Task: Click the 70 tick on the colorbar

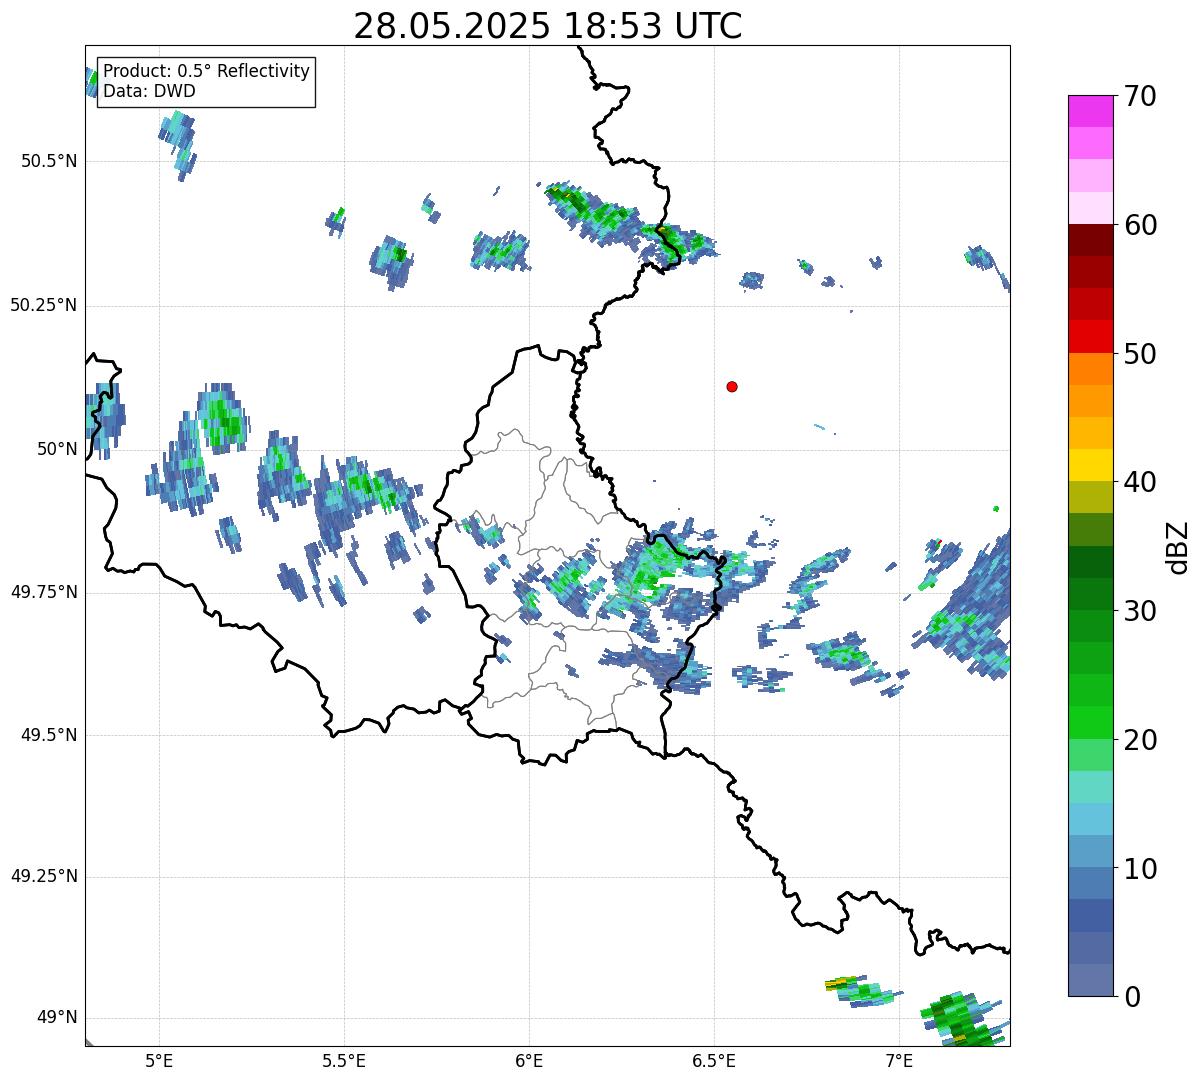Action: pos(1139,96)
